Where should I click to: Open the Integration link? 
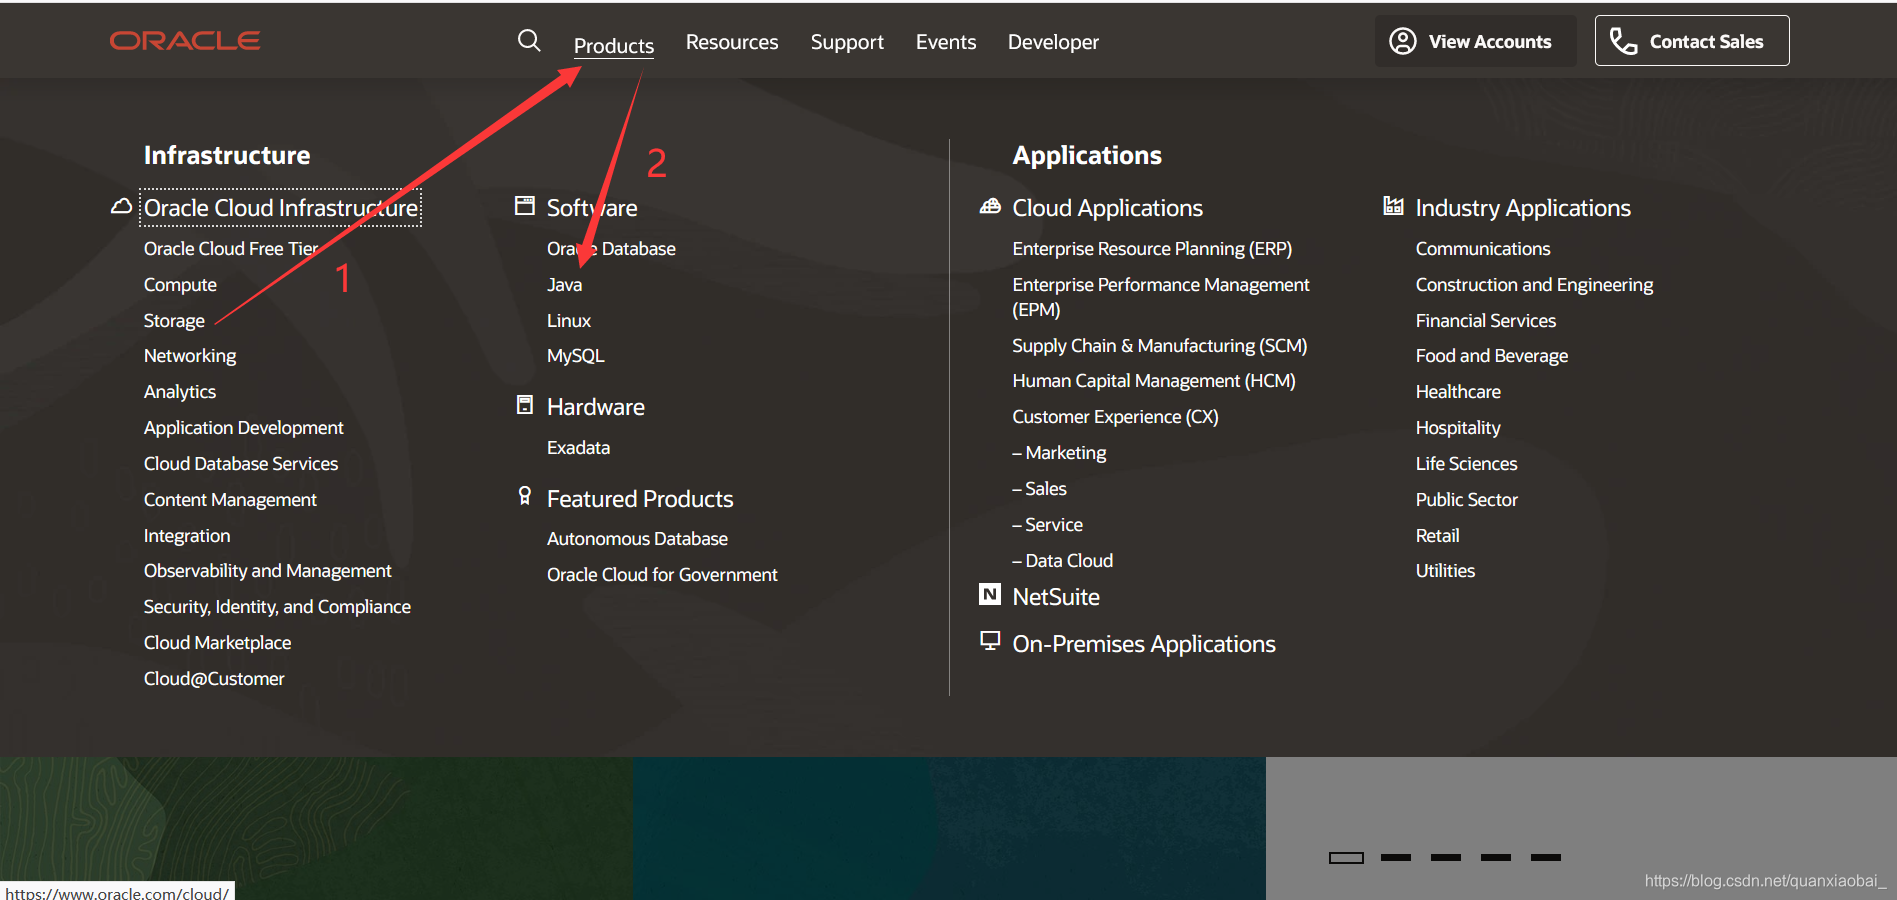187,536
